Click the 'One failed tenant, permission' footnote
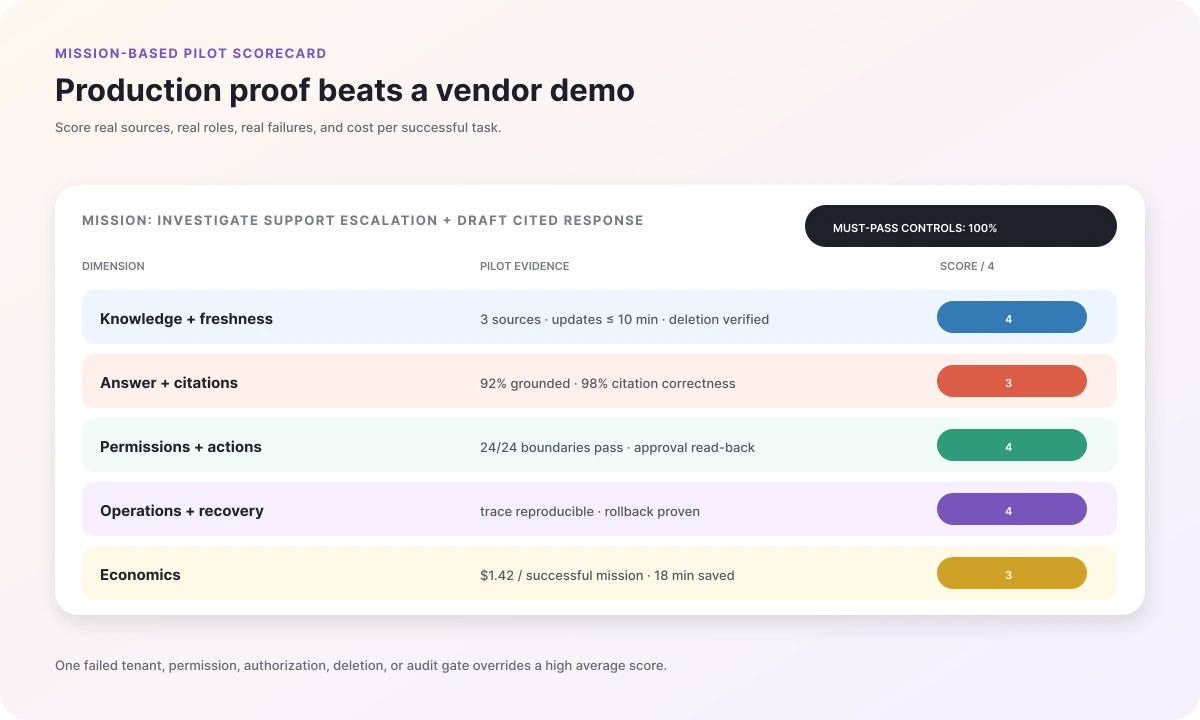Screen dimensions: 1200x720 [361, 665]
